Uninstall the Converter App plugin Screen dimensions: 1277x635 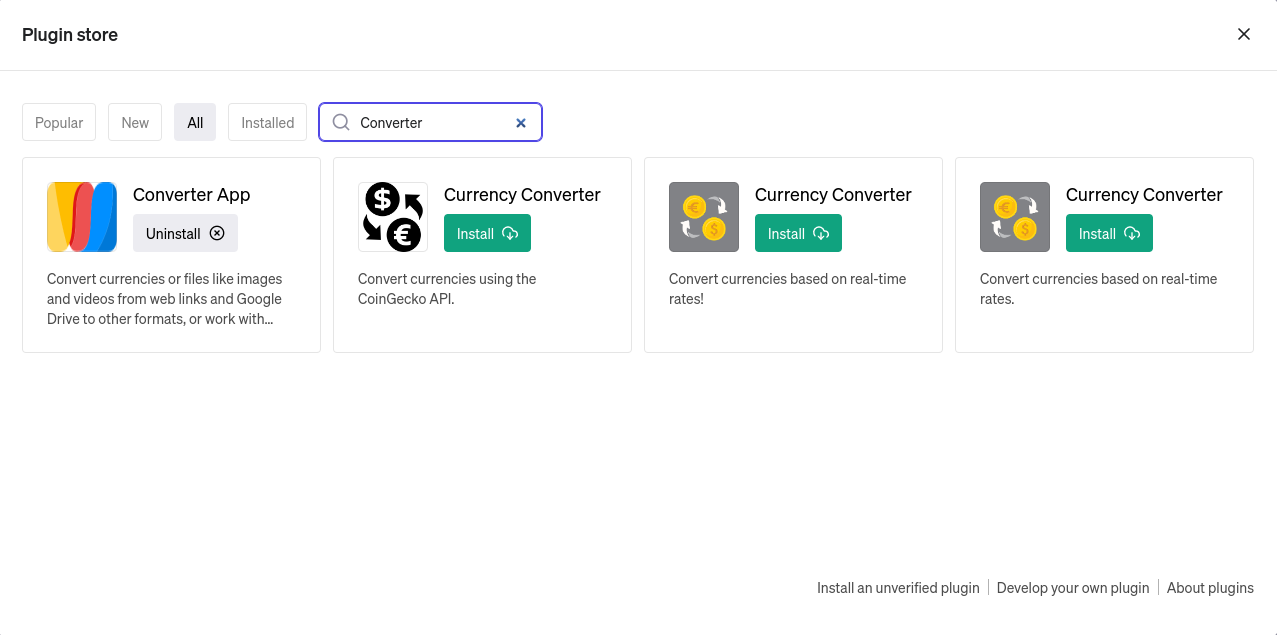click(x=185, y=232)
